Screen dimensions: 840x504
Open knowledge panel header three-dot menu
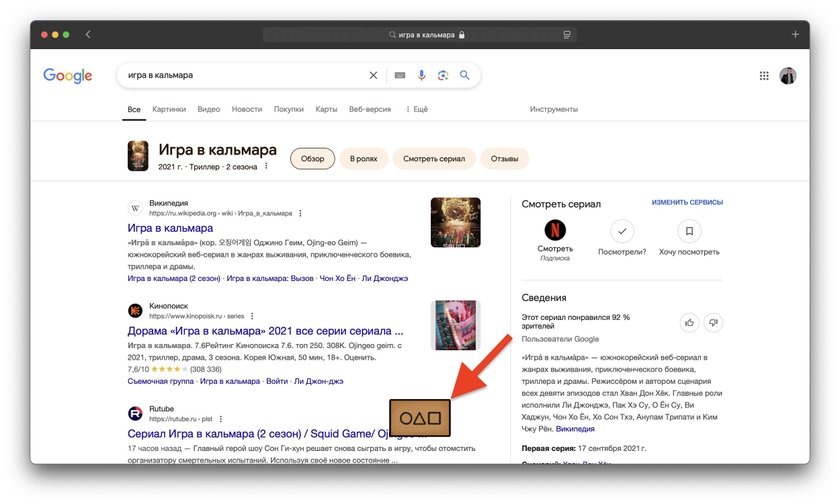(266, 166)
